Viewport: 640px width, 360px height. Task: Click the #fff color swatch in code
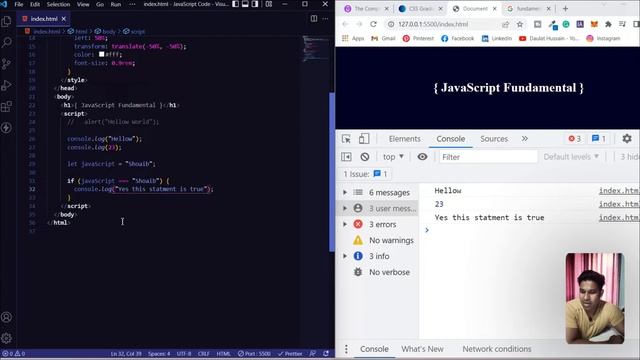pos(101,54)
